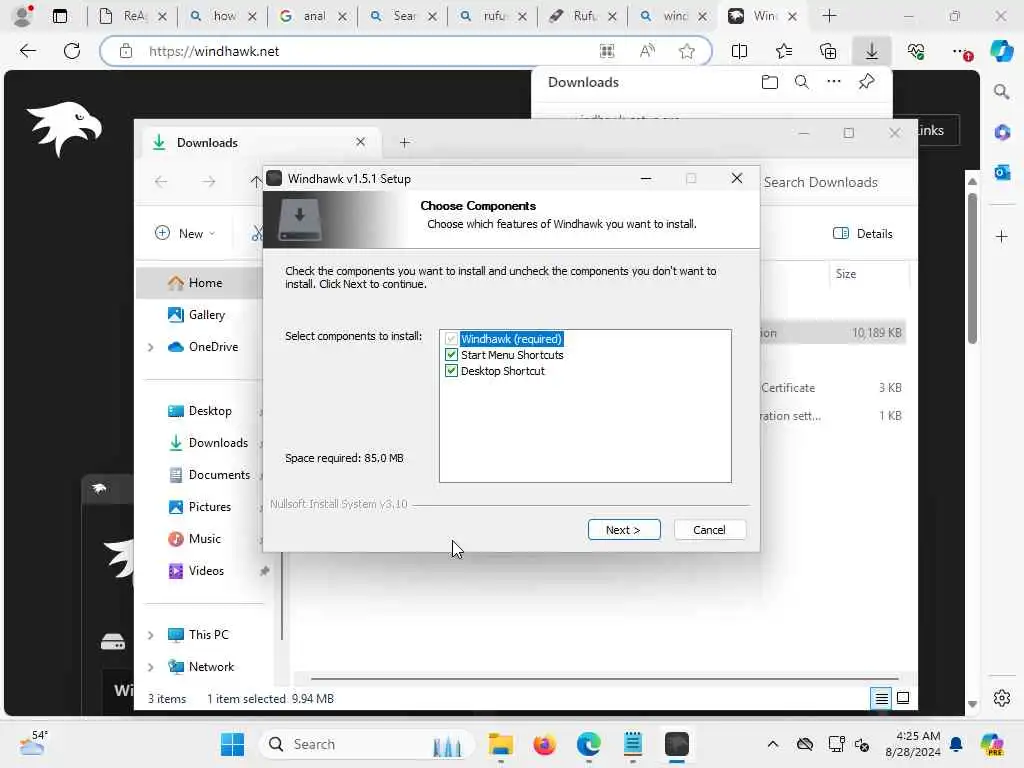Image resolution: width=1024 pixels, height=768 pixels.
Task: Toggle the Edge downloads button
Action: tap(872, 51)
